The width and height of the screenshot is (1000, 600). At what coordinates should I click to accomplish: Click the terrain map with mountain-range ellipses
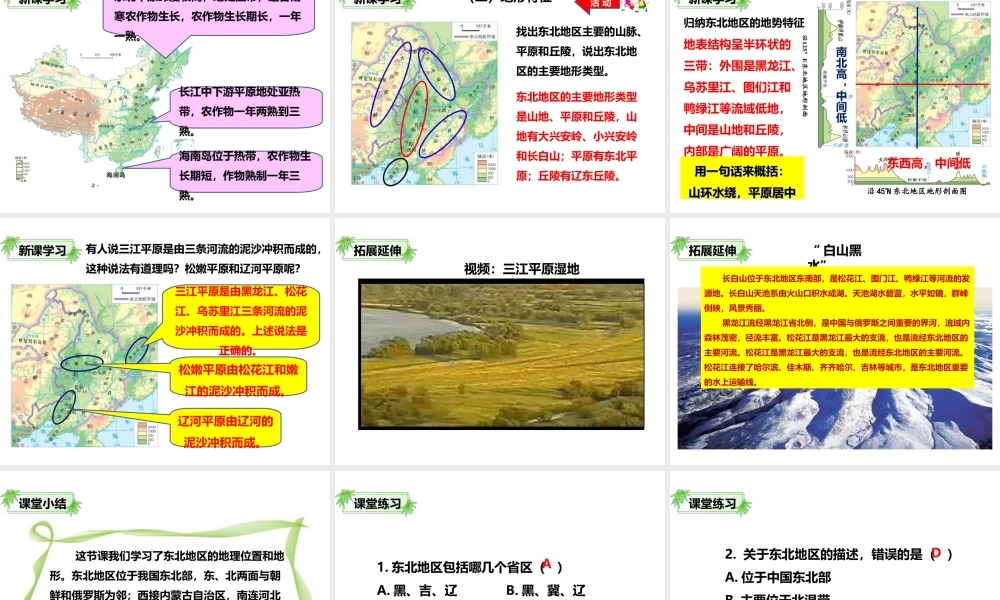(x=424, y=103)
